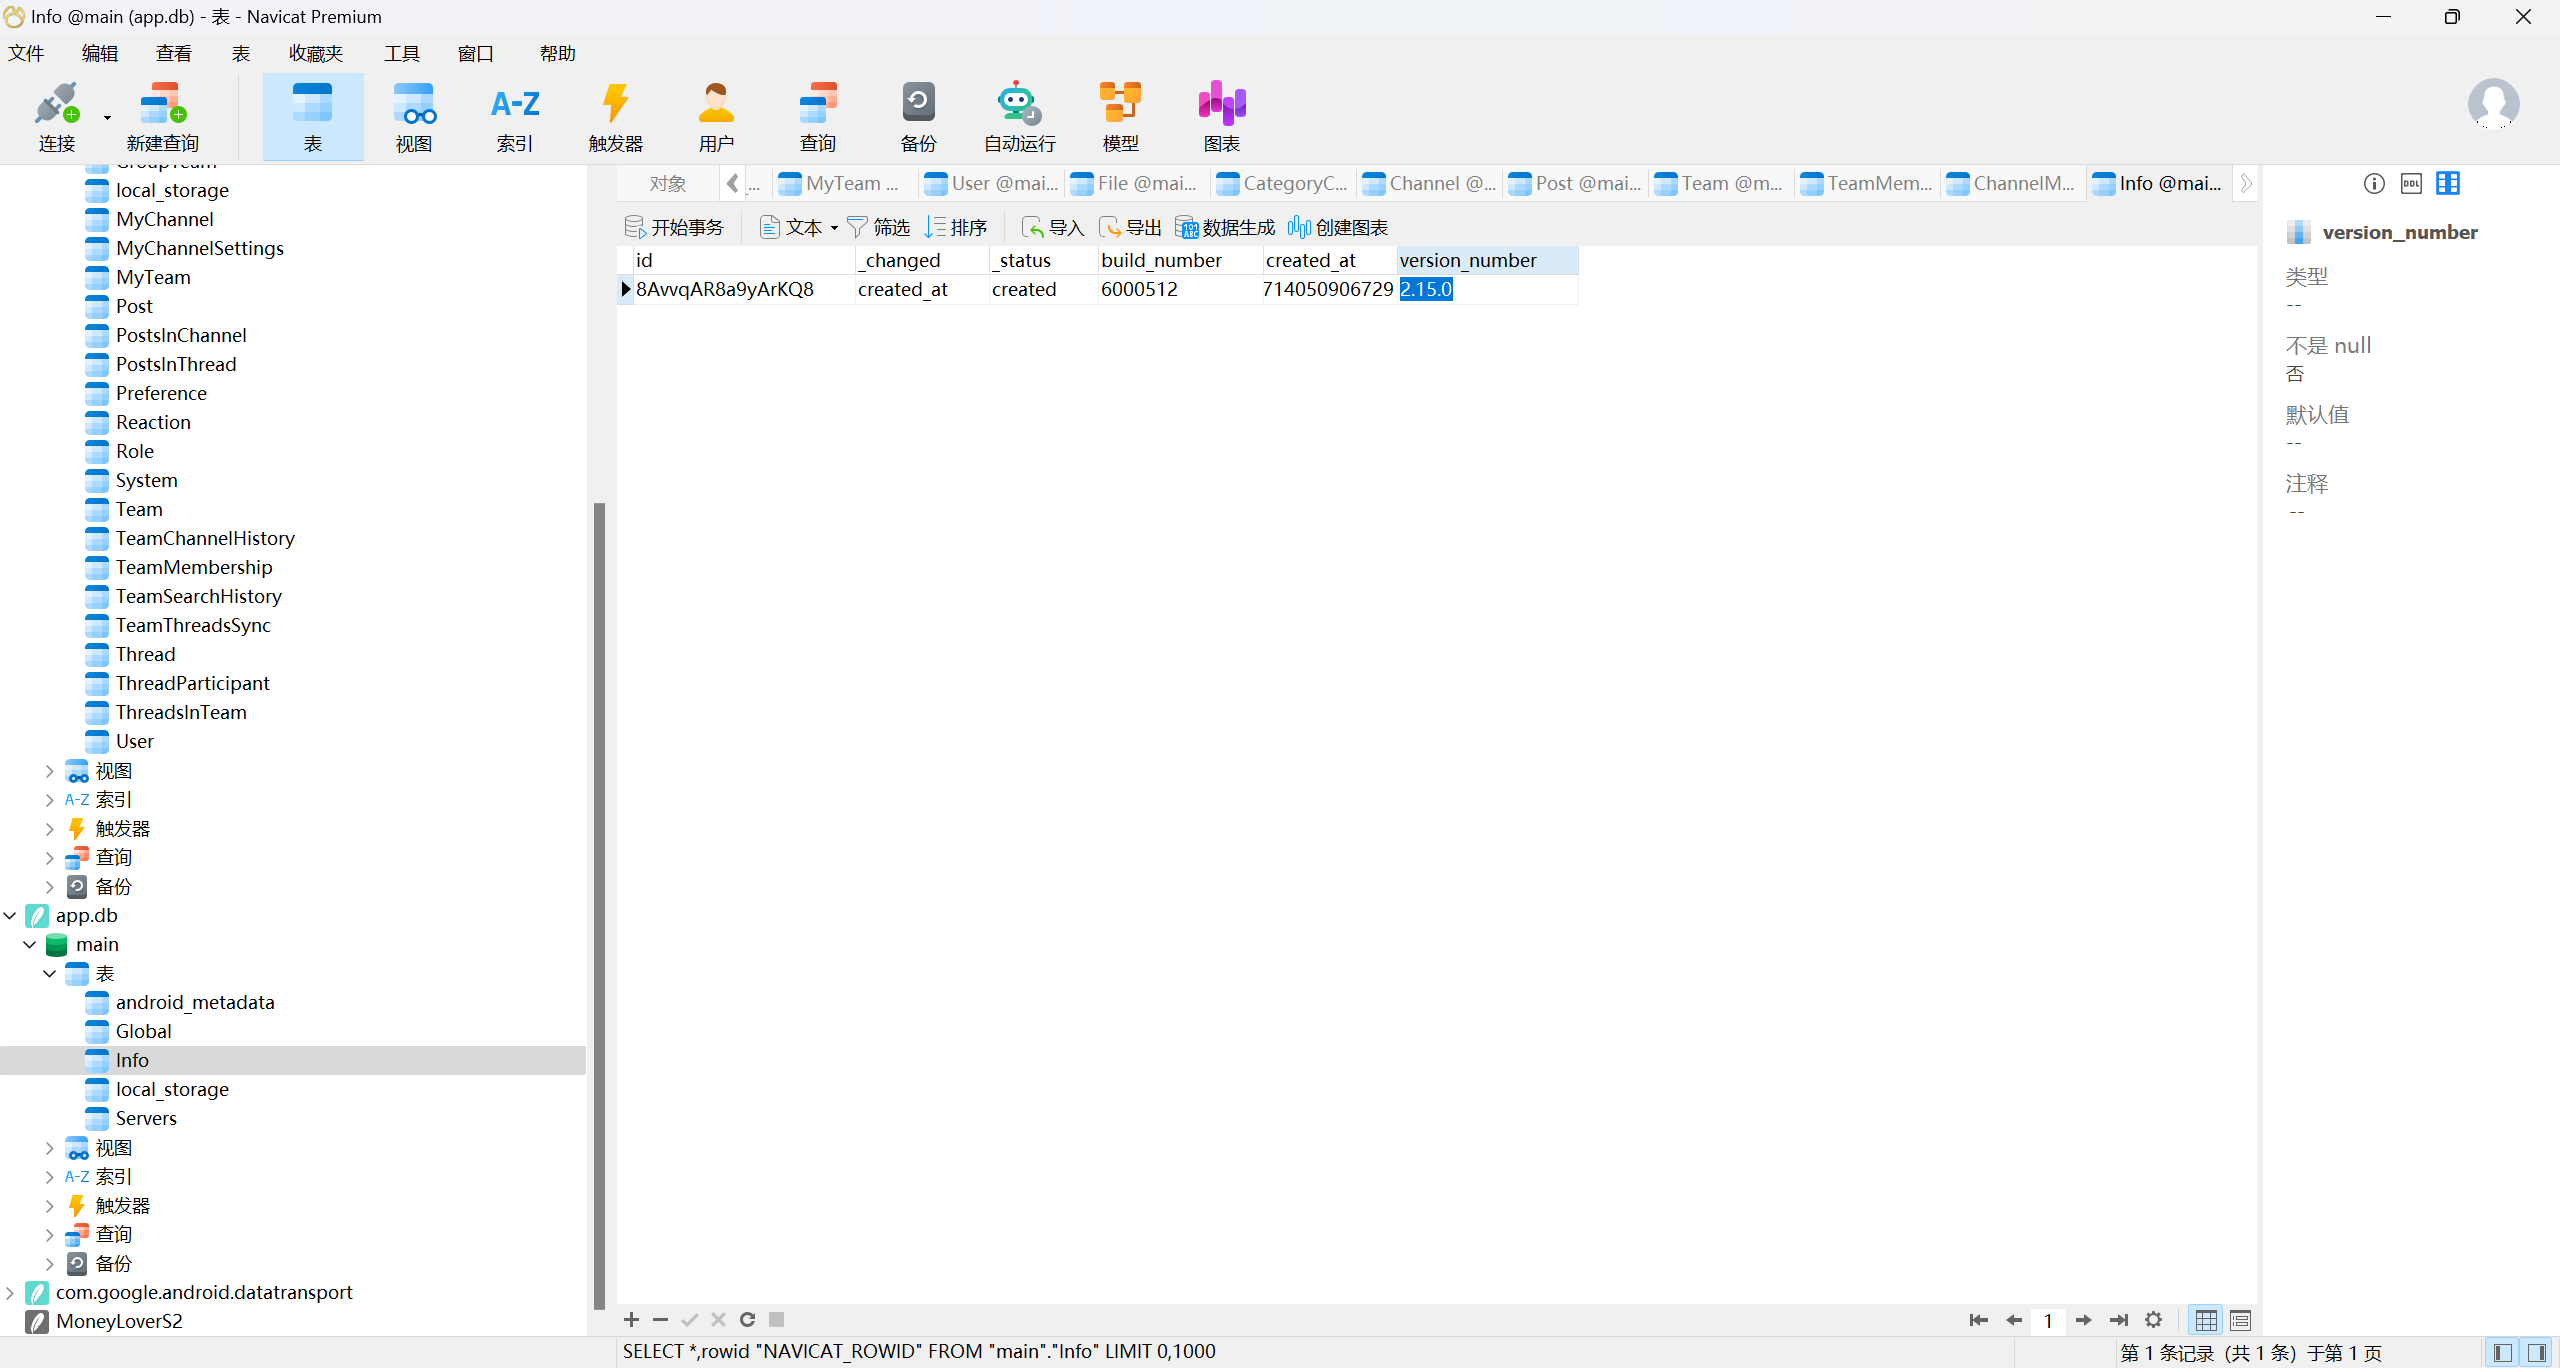Expand com.google.android.datatransport connection
Image resolution: width=2560 pixels, height=1368 pixels.
pos(10,1292)
